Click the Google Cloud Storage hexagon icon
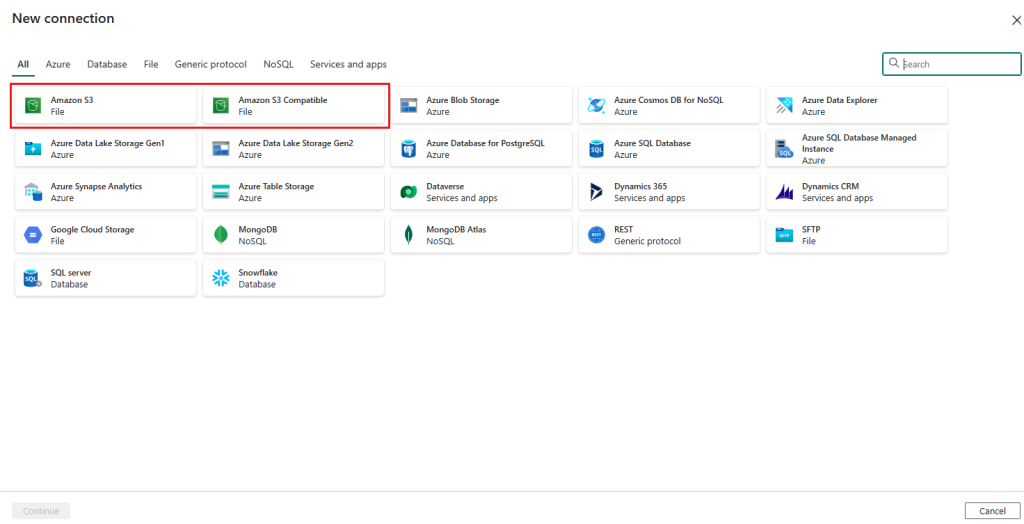This screenshot has height=524, width=1024. pyautogui.click(x=33, y=235)
